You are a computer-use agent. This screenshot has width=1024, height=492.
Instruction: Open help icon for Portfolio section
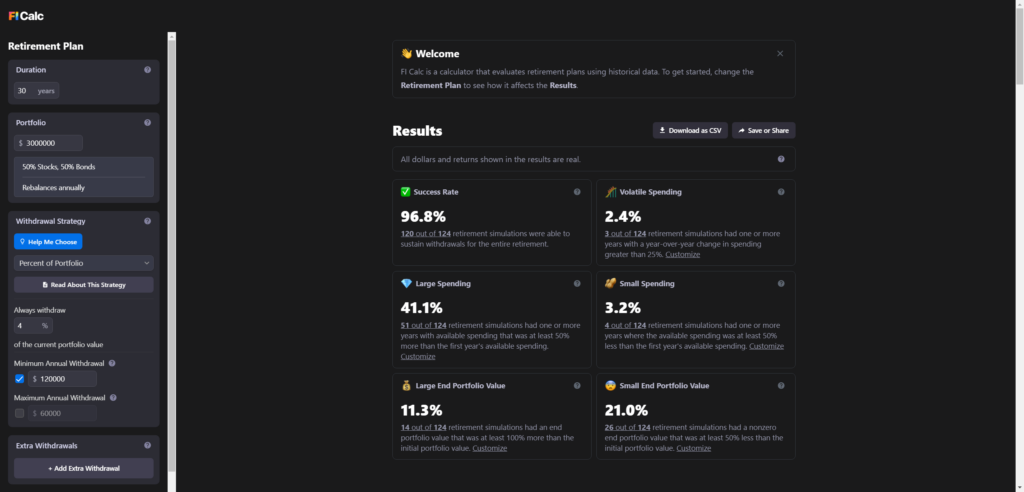pyautogui.click(x=147, y=122)
